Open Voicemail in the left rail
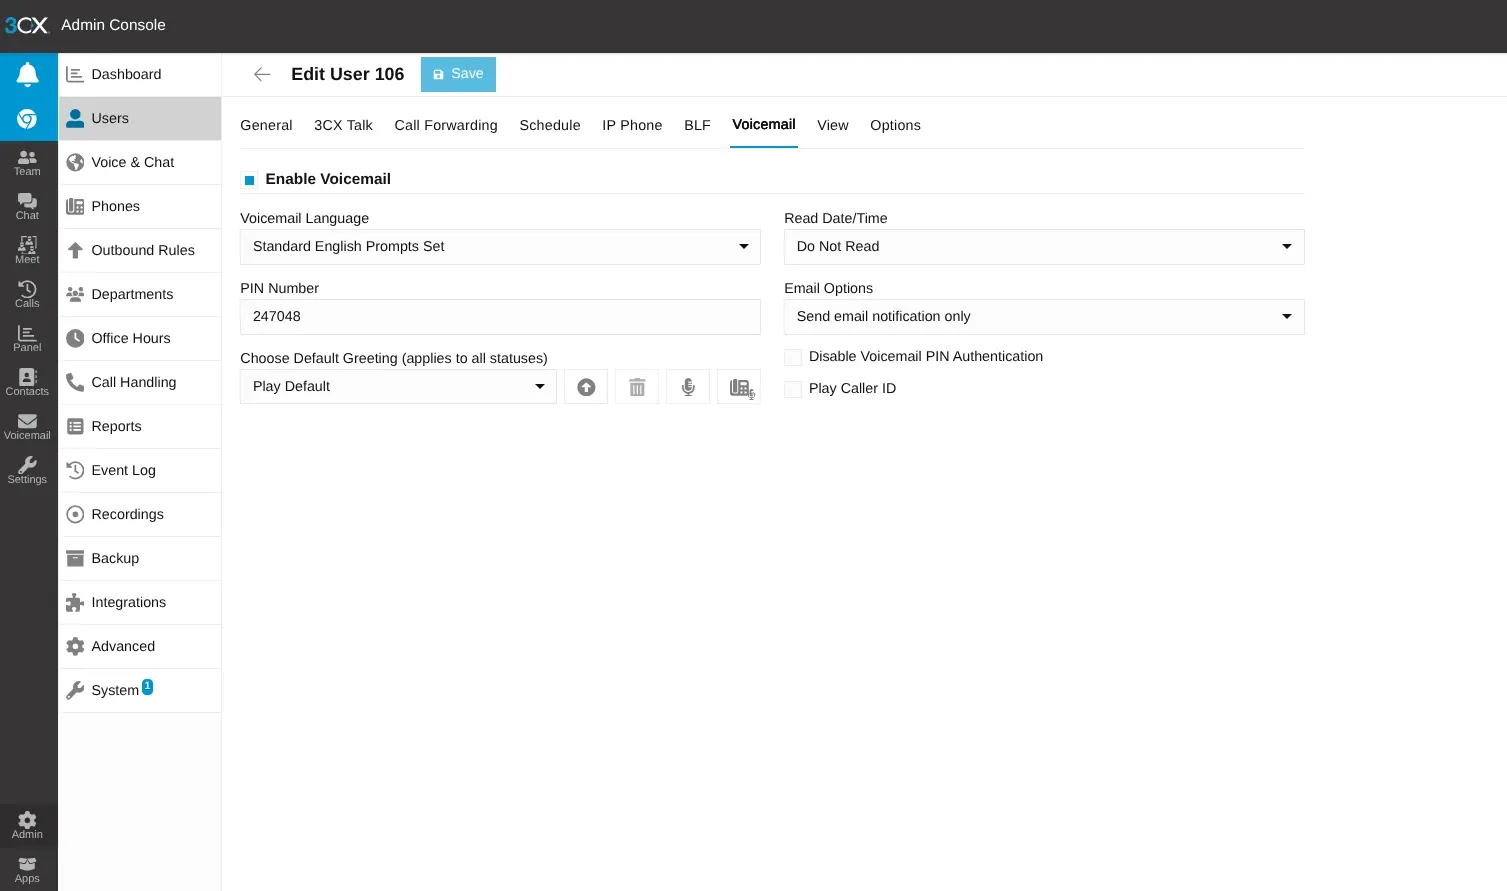The image size is (1507, 891). click(x=28, y=427)
